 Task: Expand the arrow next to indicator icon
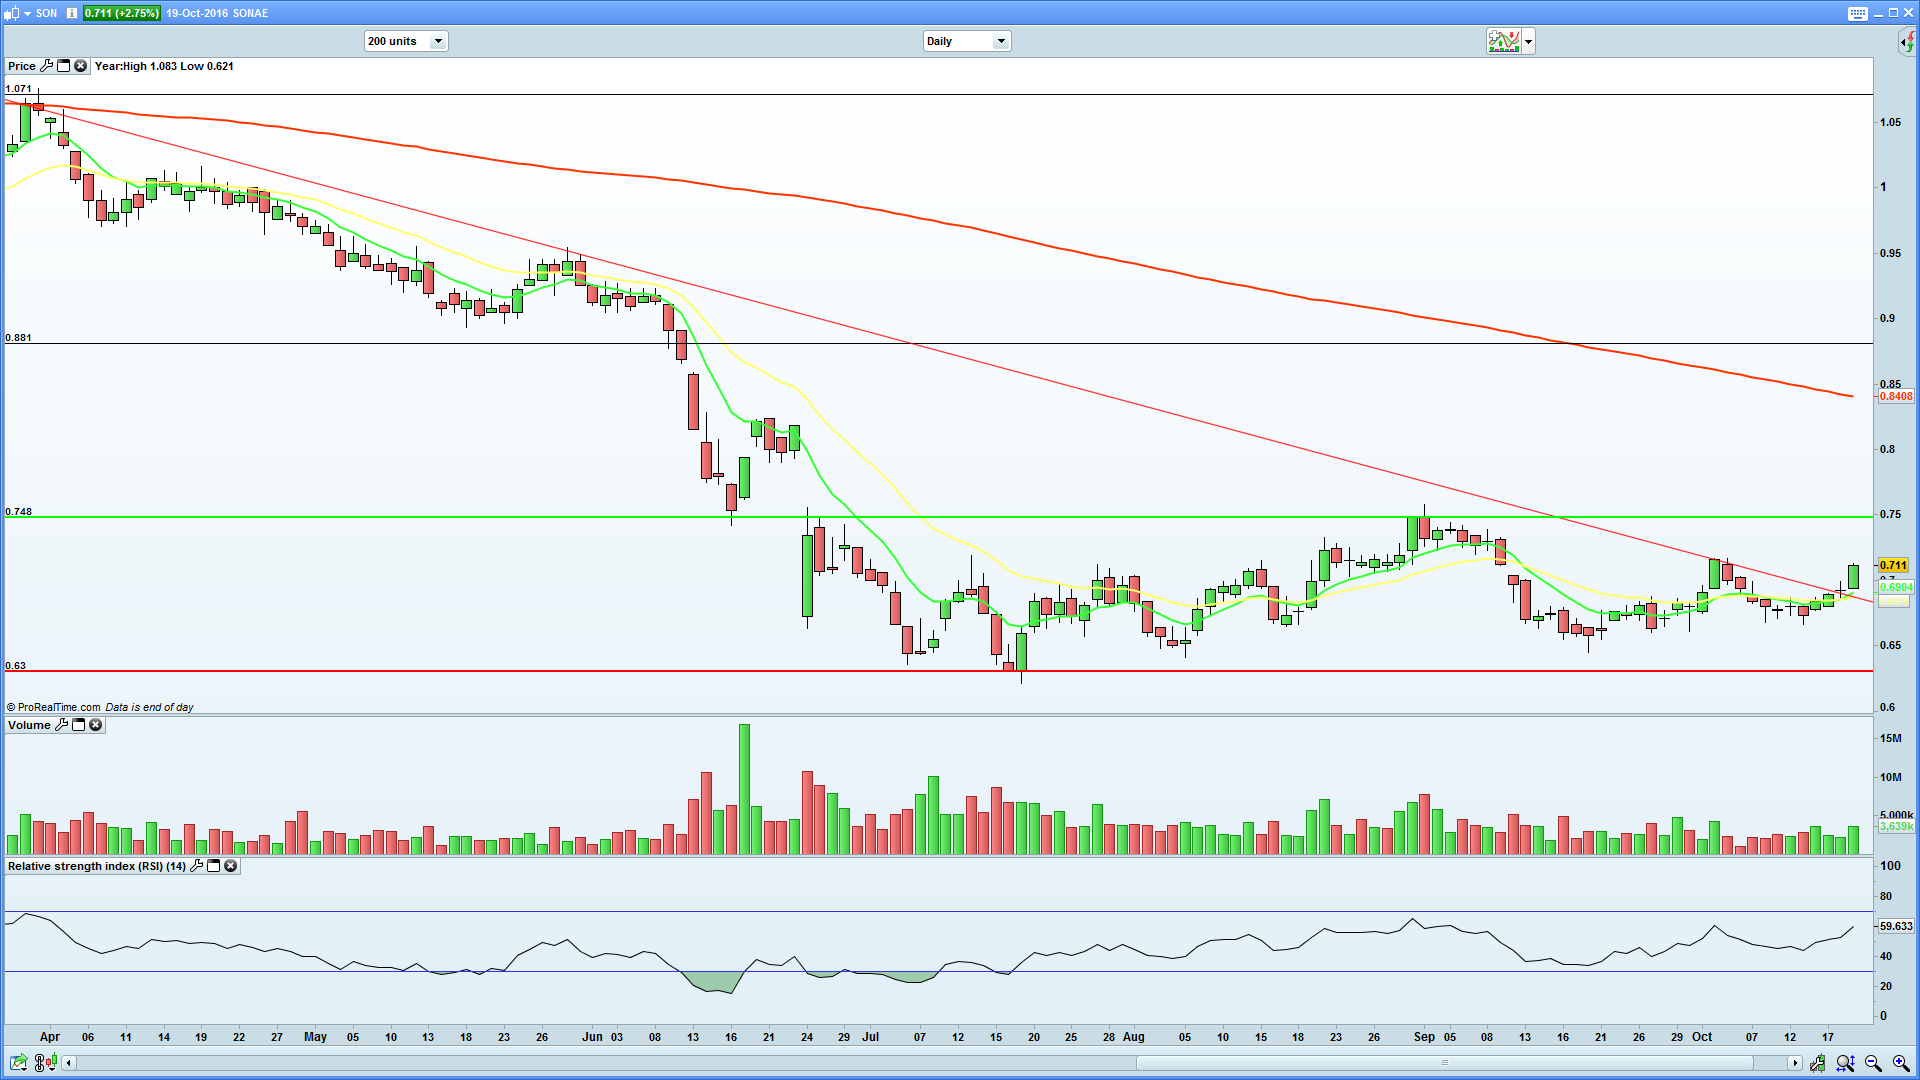click(1528, 41)
